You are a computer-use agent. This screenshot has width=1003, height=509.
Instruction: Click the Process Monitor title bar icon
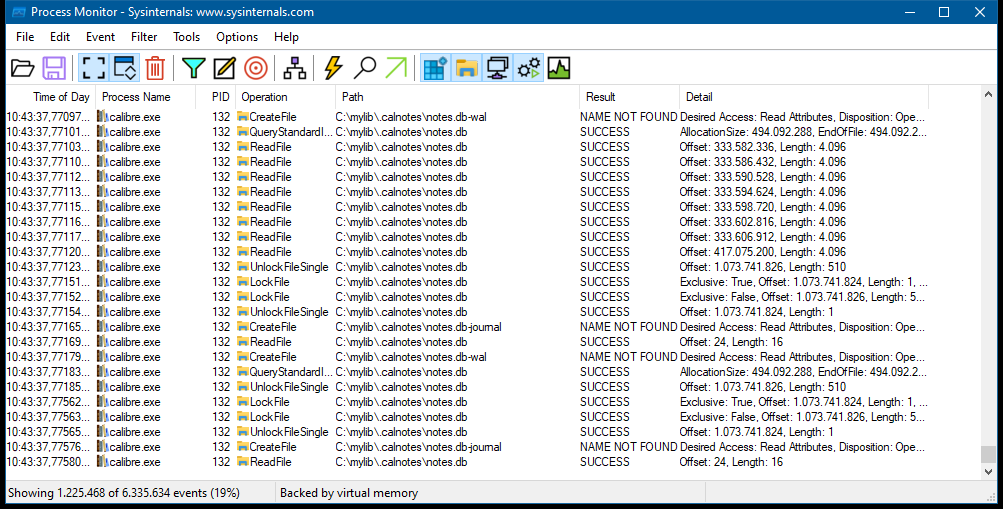click(19, 12)
